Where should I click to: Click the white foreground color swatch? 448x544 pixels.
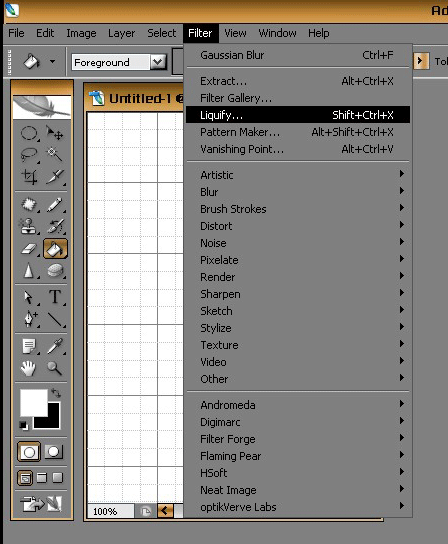point(33,401)
